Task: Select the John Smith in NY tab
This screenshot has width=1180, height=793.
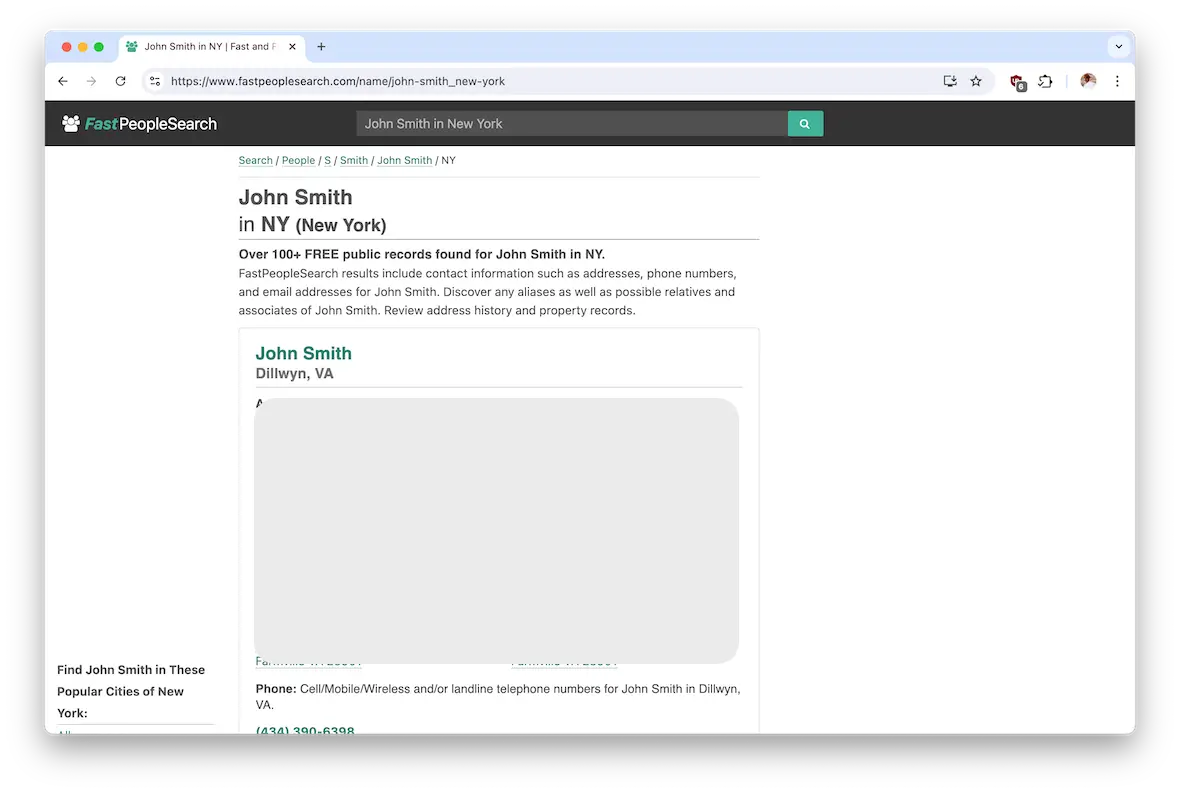Action: pyautogui.click(x=211, y=47)
